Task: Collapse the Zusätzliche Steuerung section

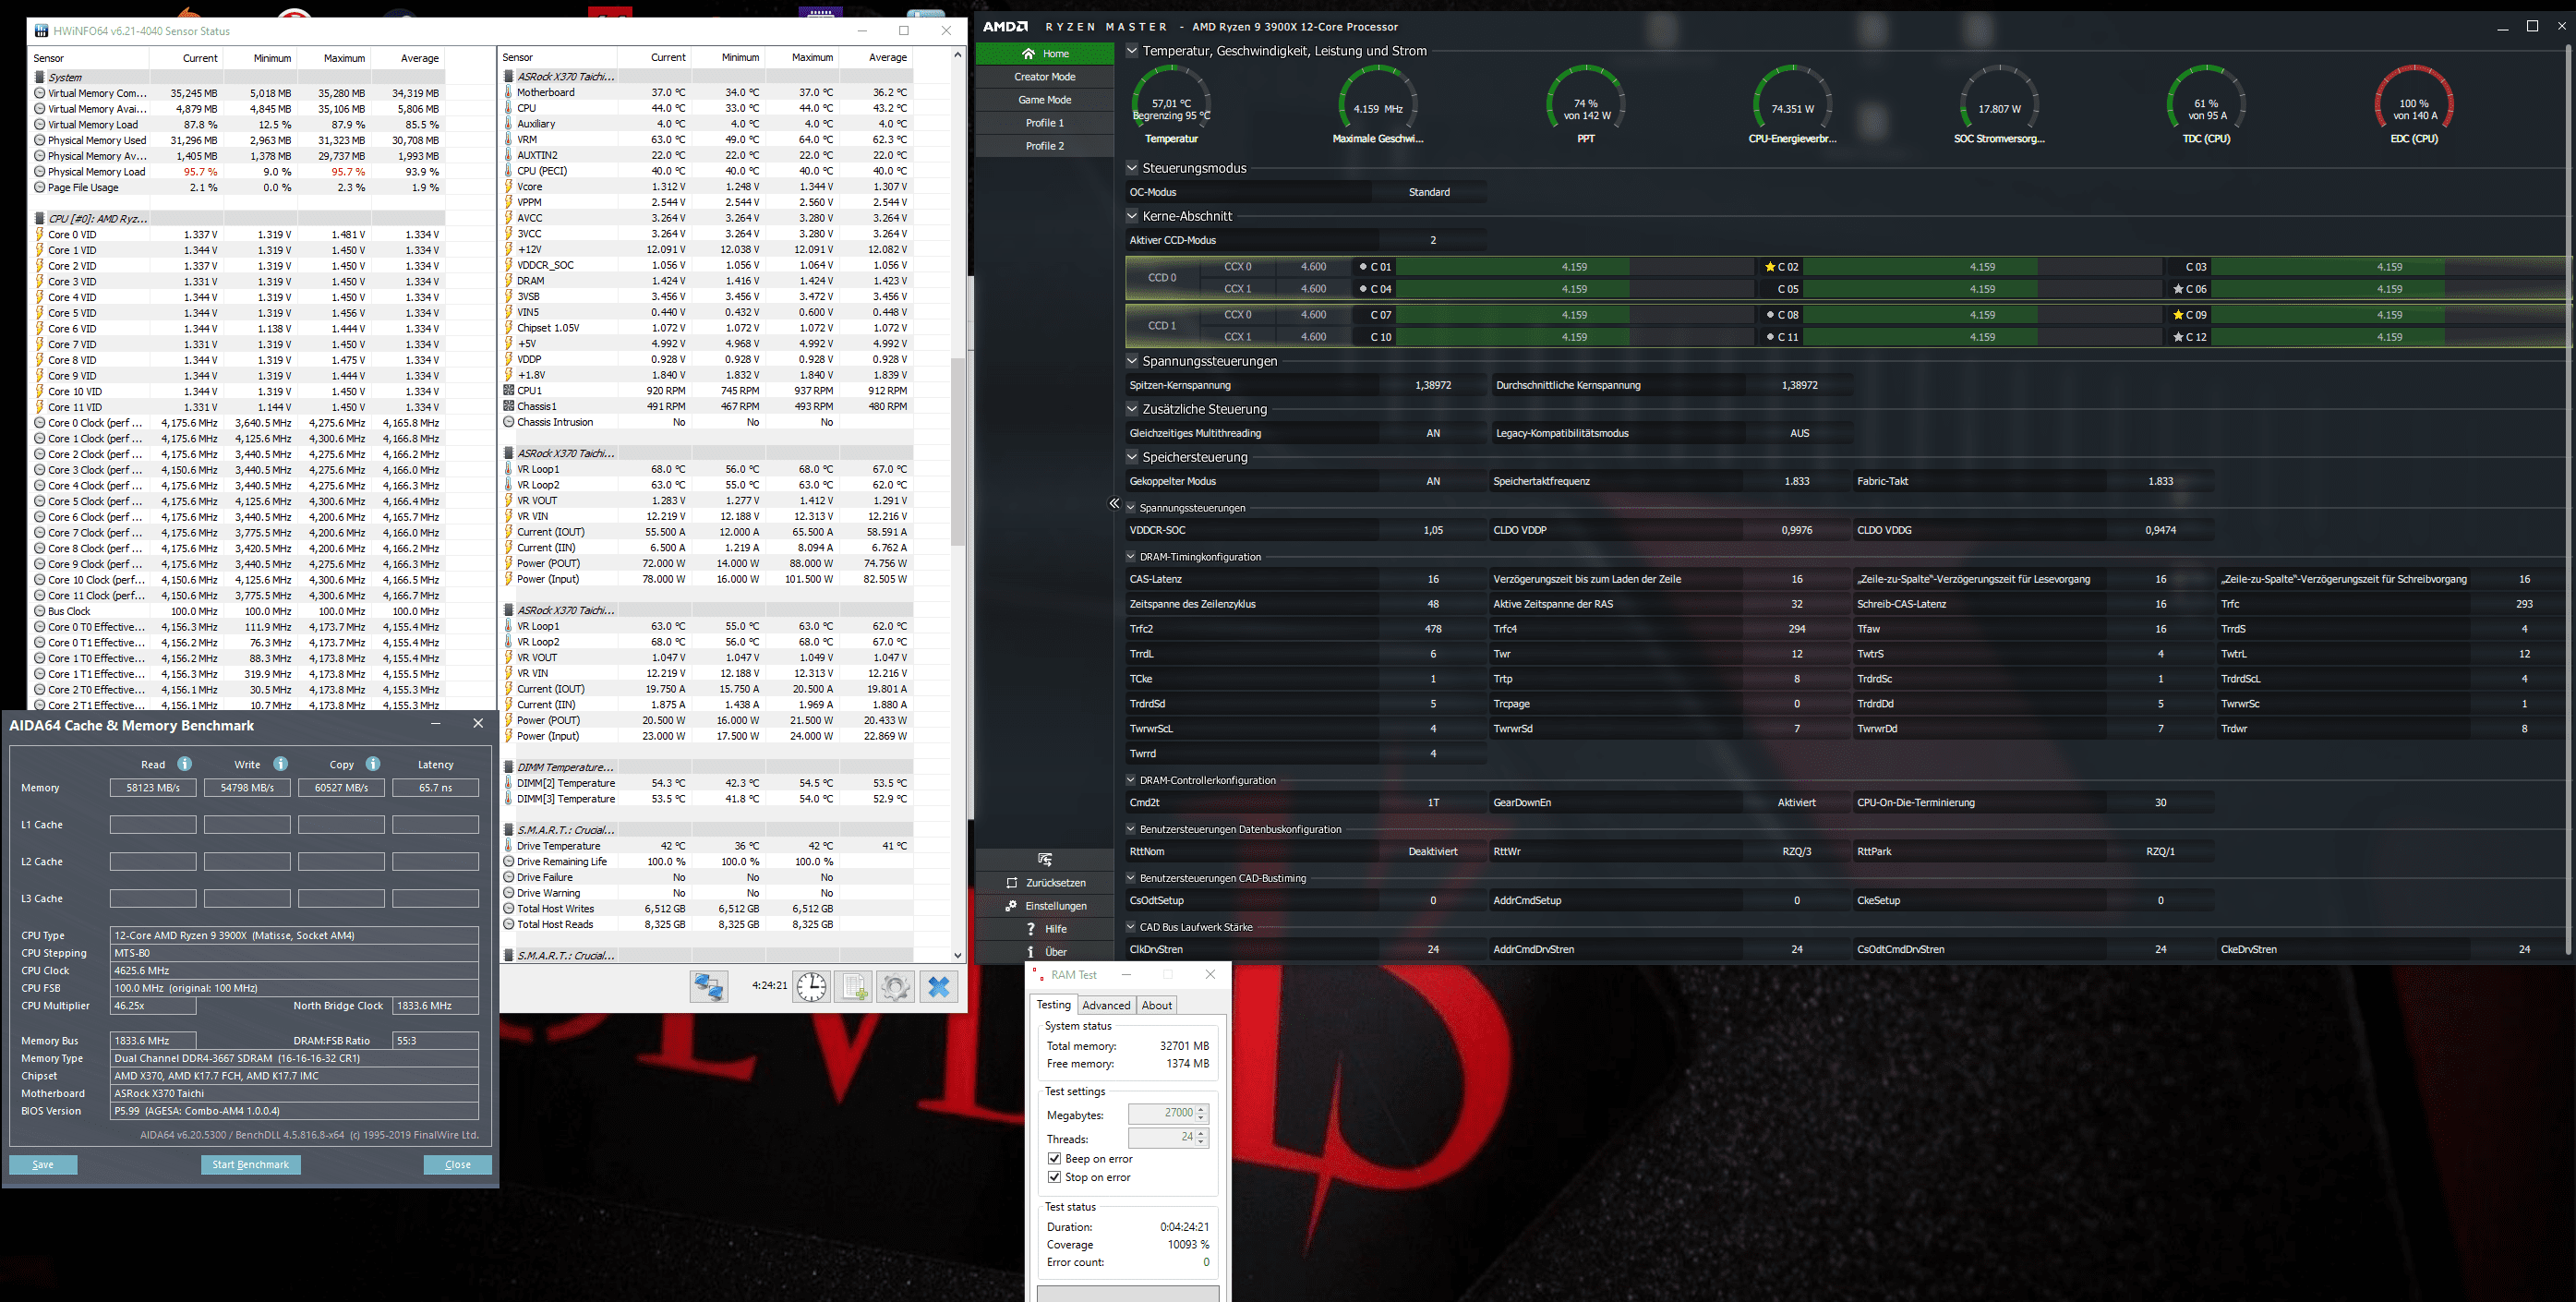Action: pos(1132,409)
